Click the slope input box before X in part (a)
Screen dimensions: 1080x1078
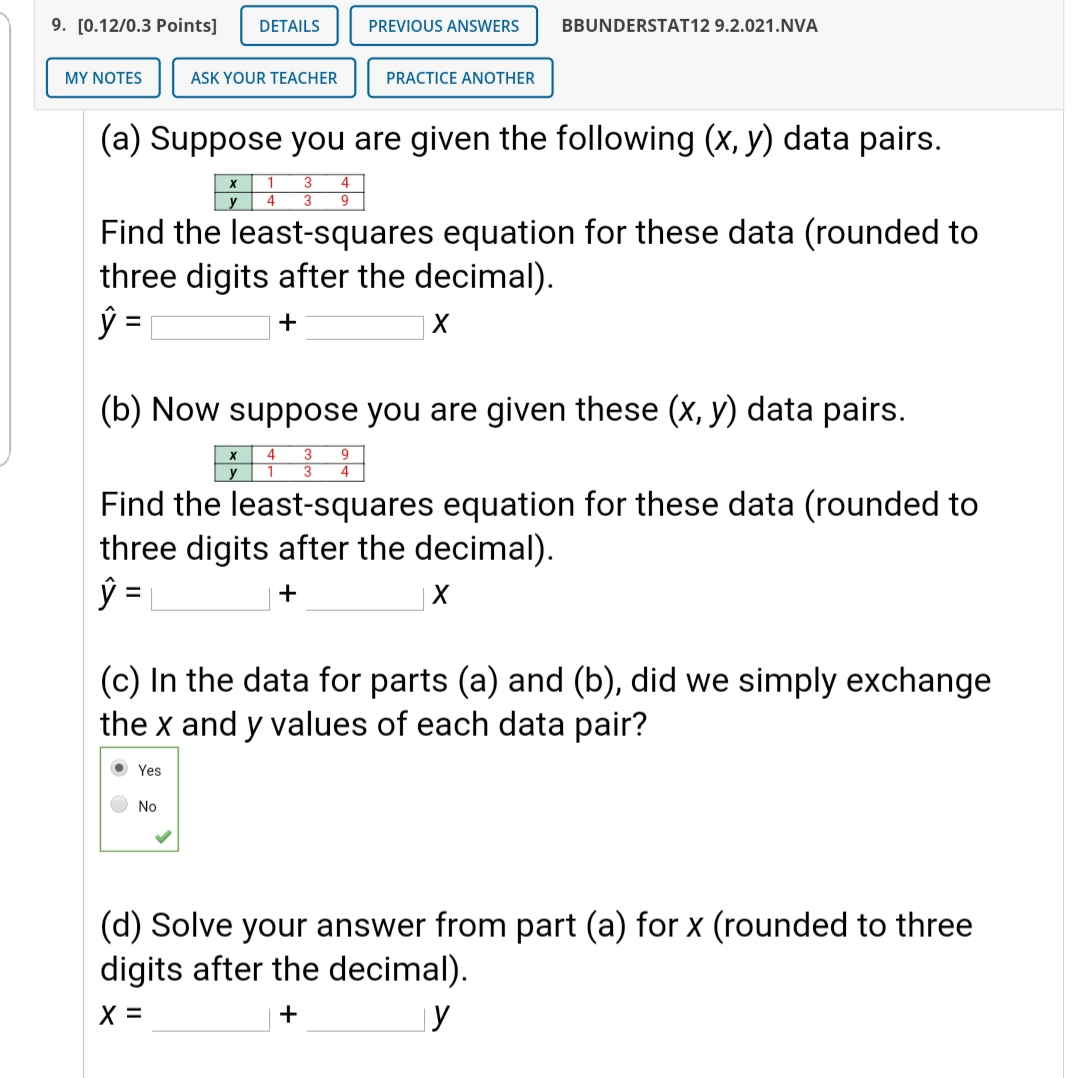click(365, 326)
